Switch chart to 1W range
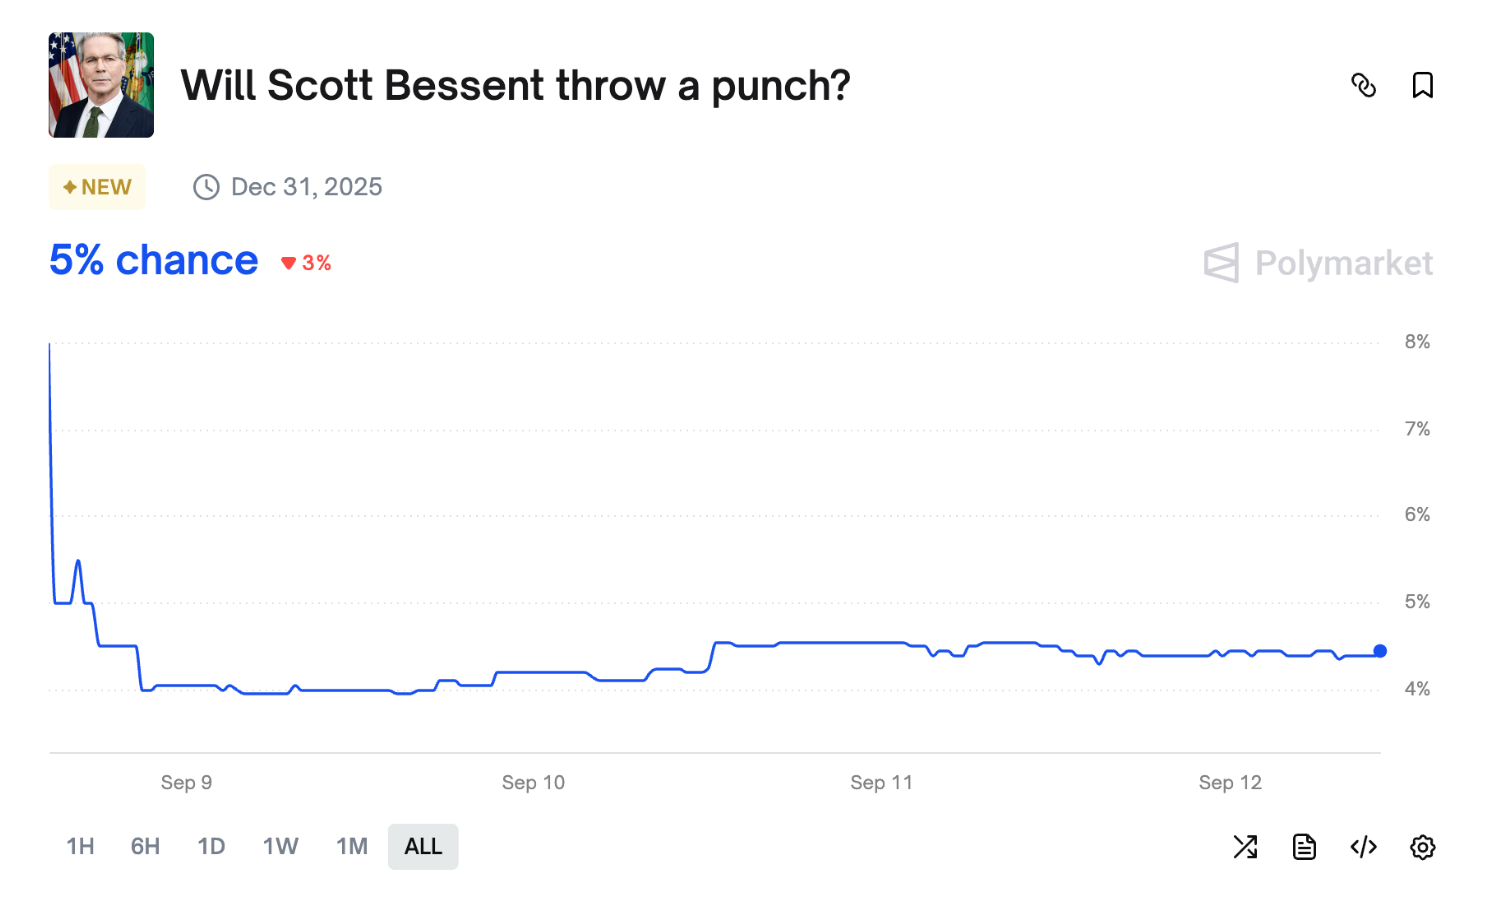 (280, 847)
